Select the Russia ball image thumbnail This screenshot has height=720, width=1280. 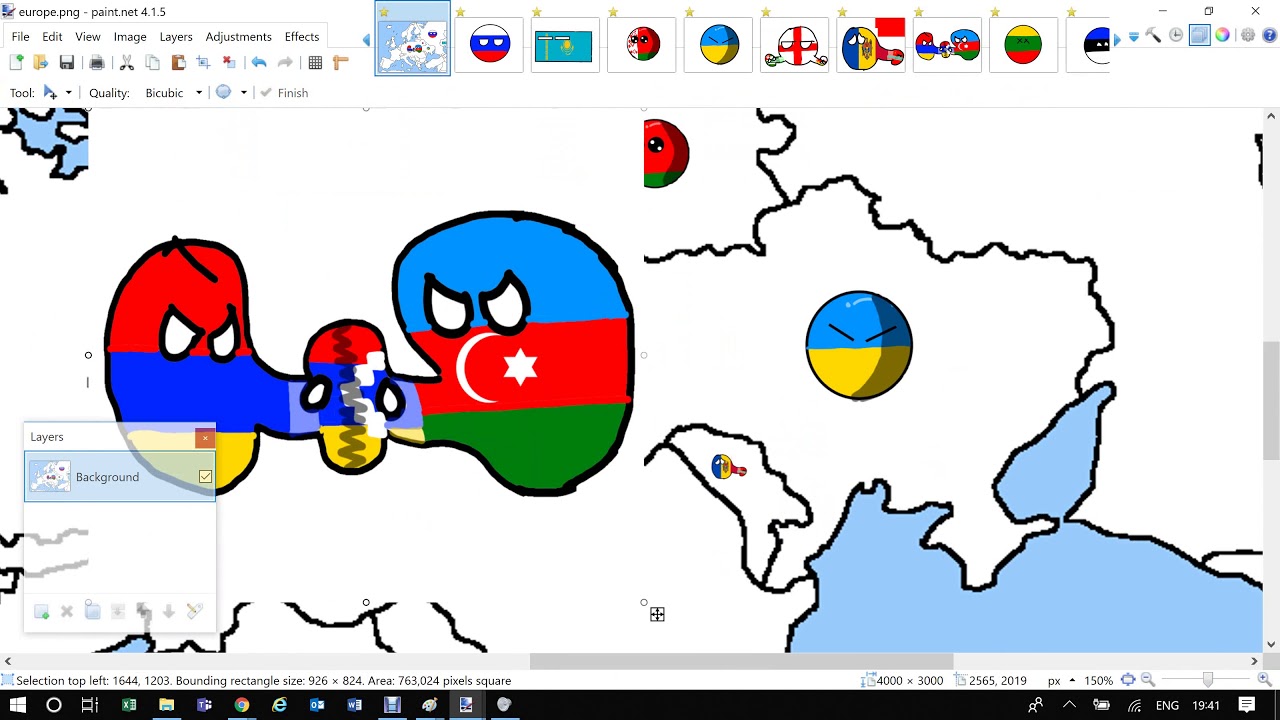point(490,45)
